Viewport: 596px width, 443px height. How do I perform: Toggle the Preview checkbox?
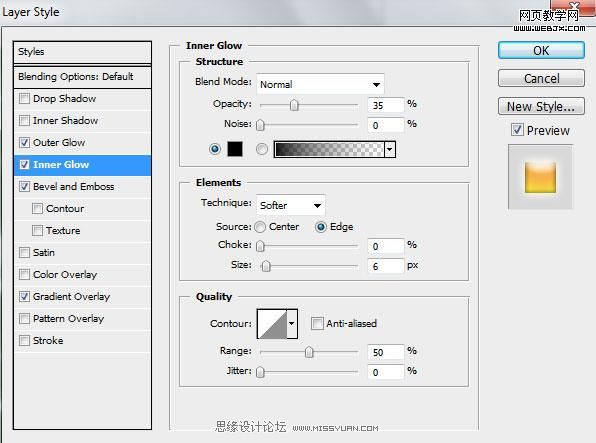[517, 130]
